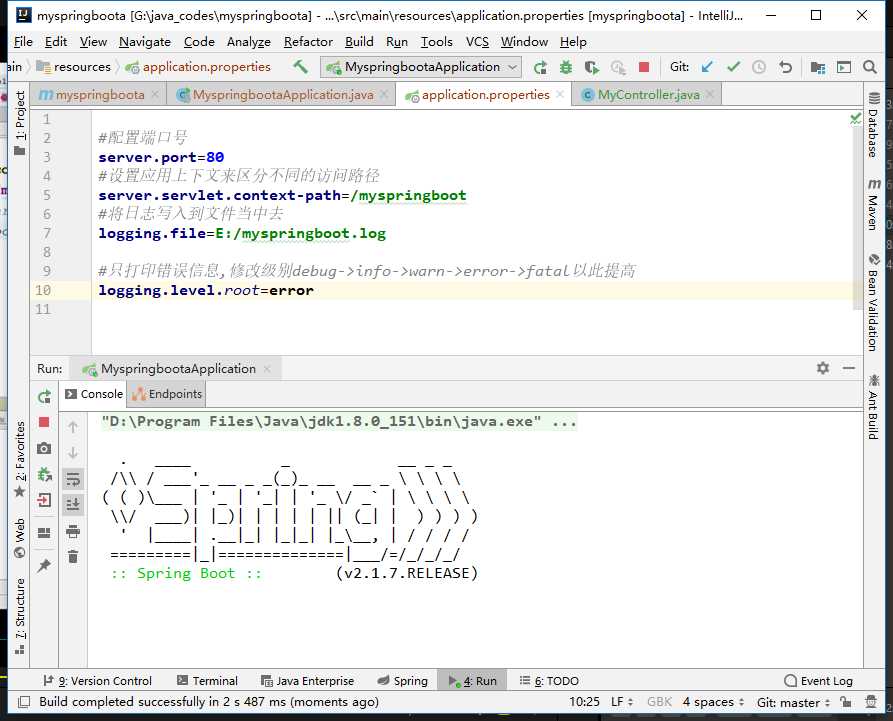Change line separator LF in status bar
Viewport: 893px width, 721px height.
pyautogui.click(x=622, y=702)
